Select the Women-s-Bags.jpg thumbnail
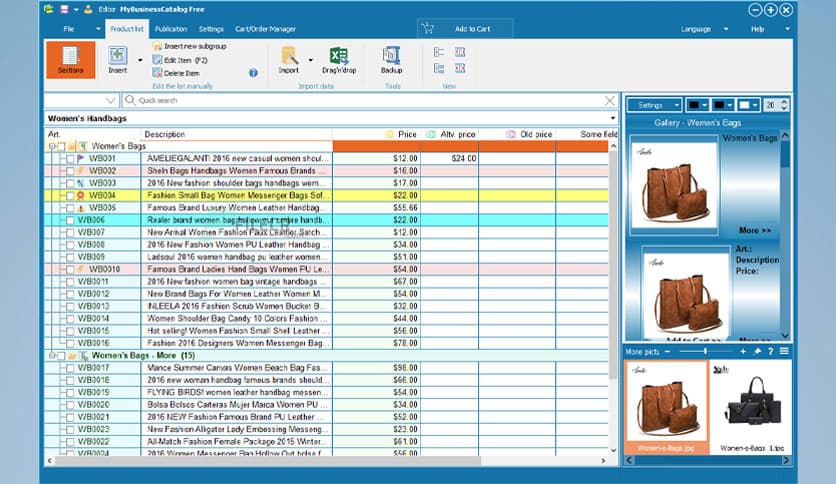Viewport: 836px width, 484px height. tap(666, 407)
